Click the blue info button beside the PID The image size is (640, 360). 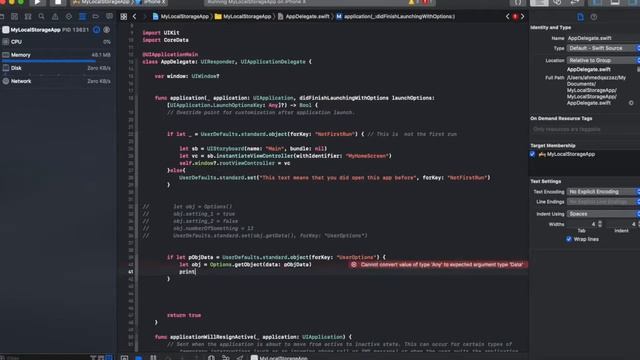(96, 30)
